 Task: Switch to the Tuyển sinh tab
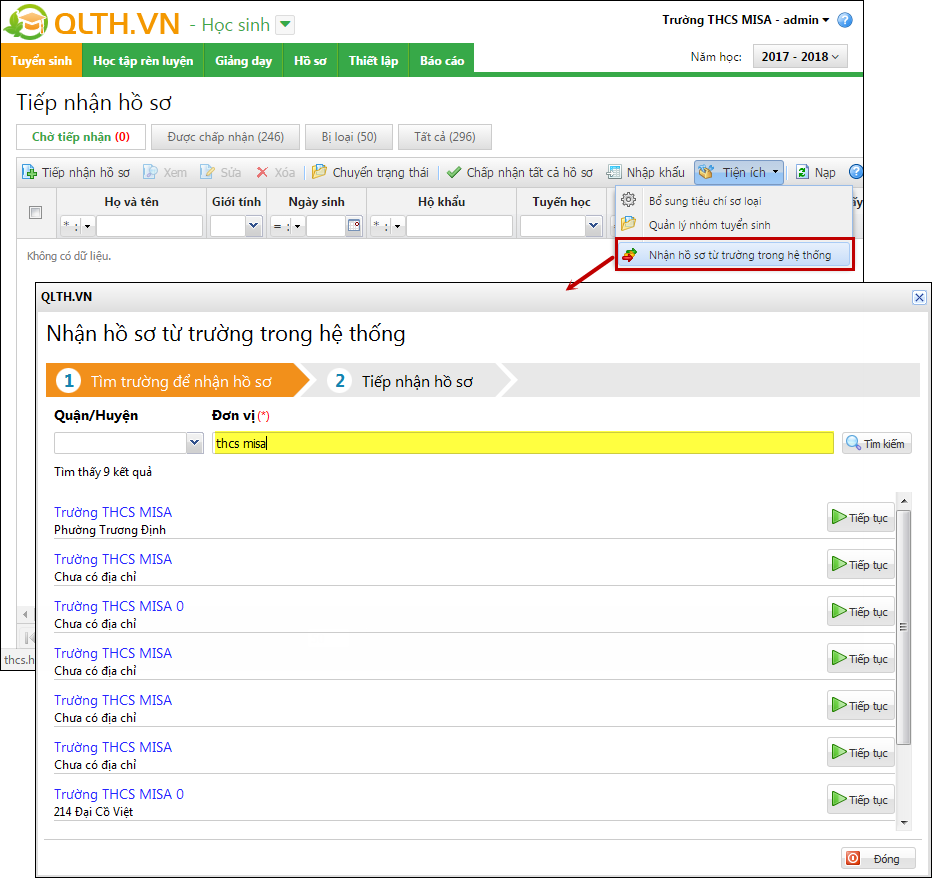click(41, 60)
